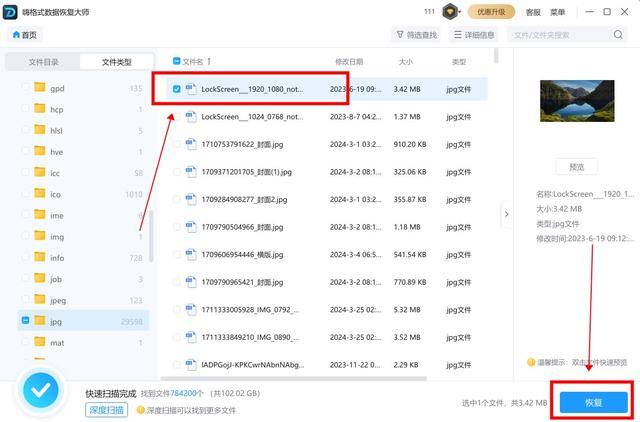Sort by the 大小 column header
The image size is (640, 422).
pos(405,62)
